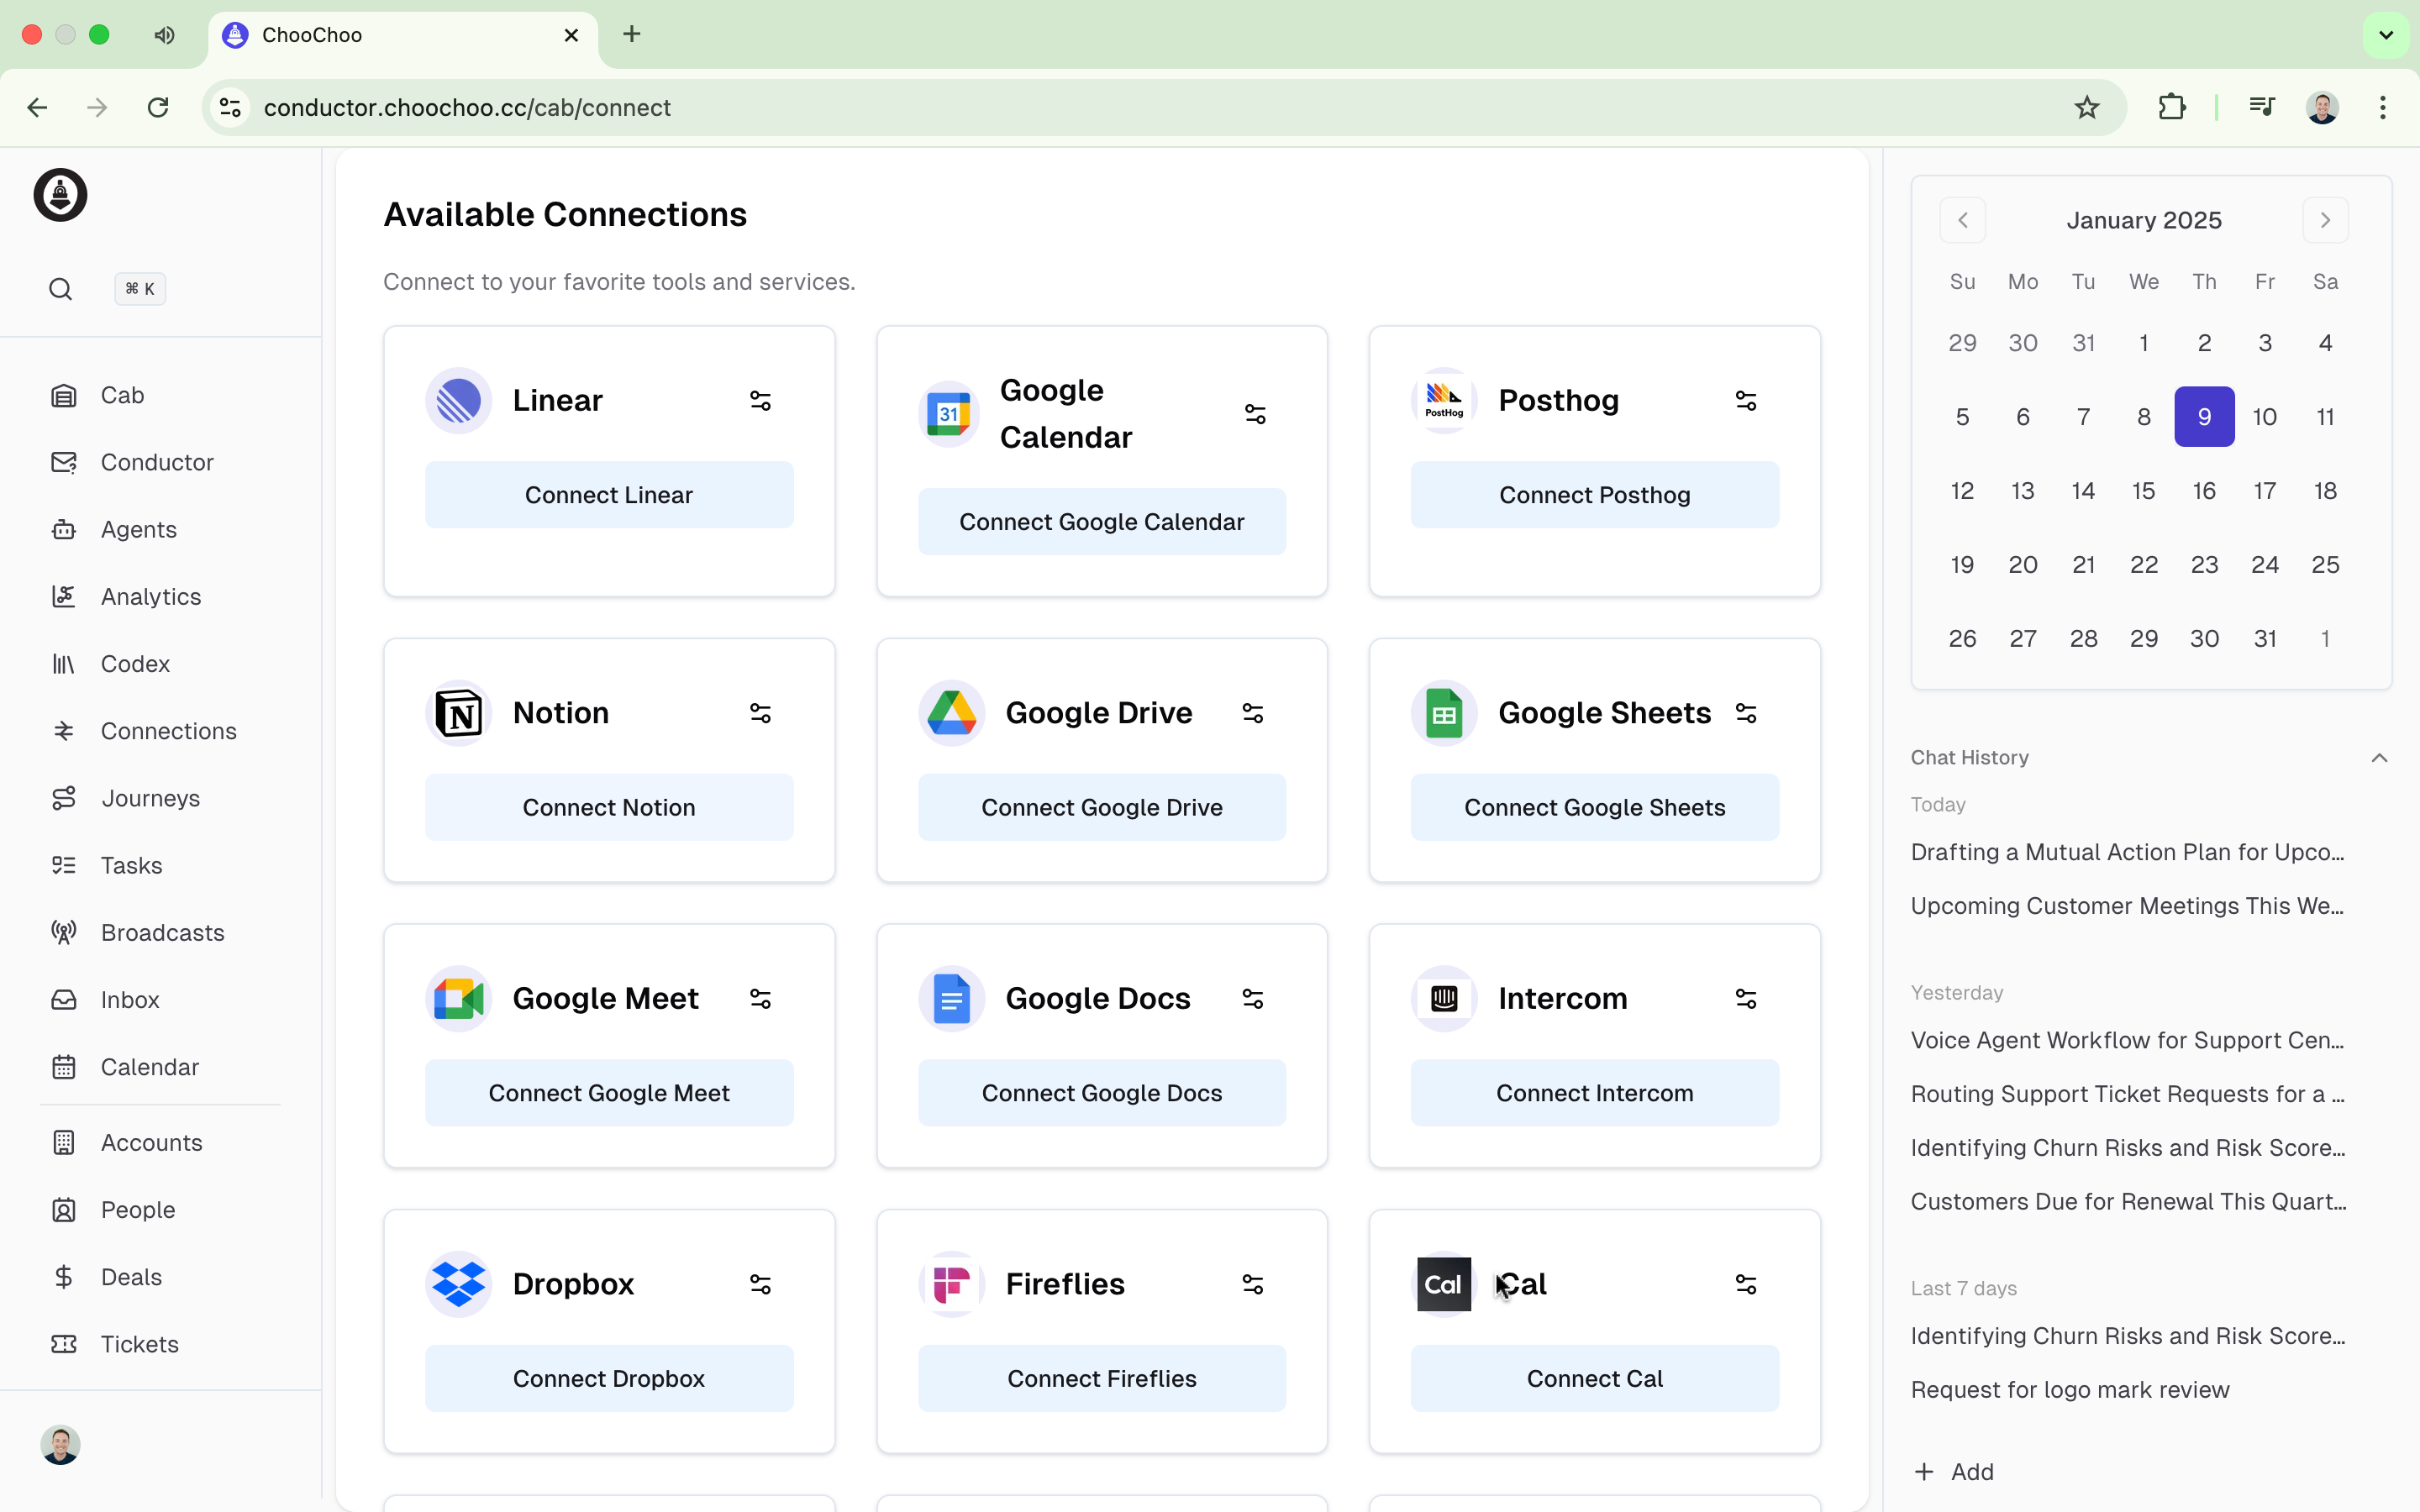Image resolution: width=2420 pixels, height=1512 pixels.
Task: Navigate to Broadcasts in the sidebar
Action: click(x=162, y=933)
